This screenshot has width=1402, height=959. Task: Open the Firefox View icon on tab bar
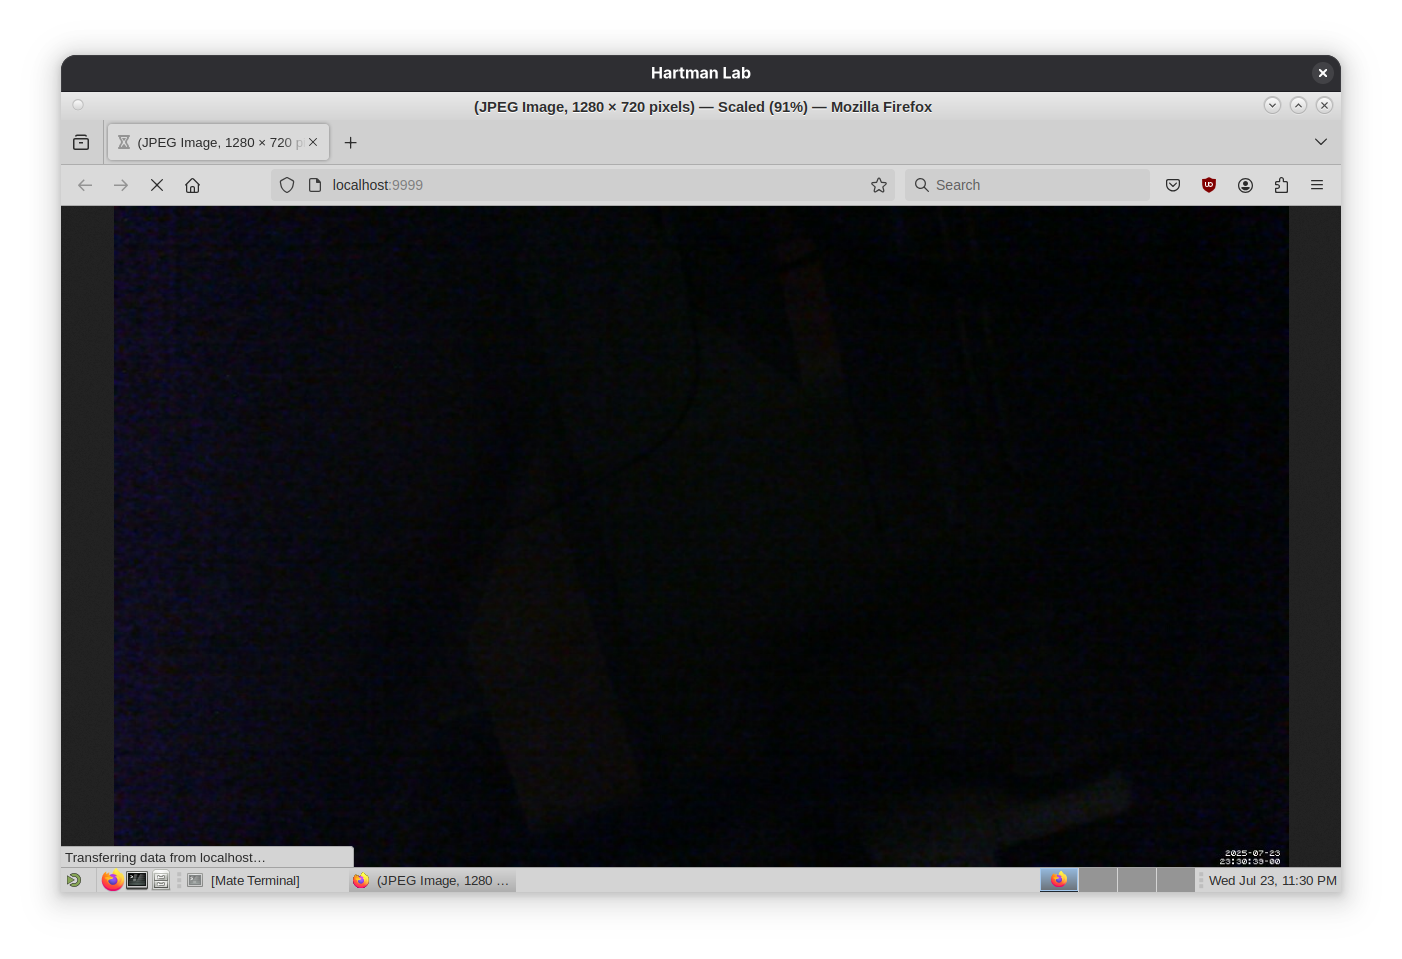(81, 142)
